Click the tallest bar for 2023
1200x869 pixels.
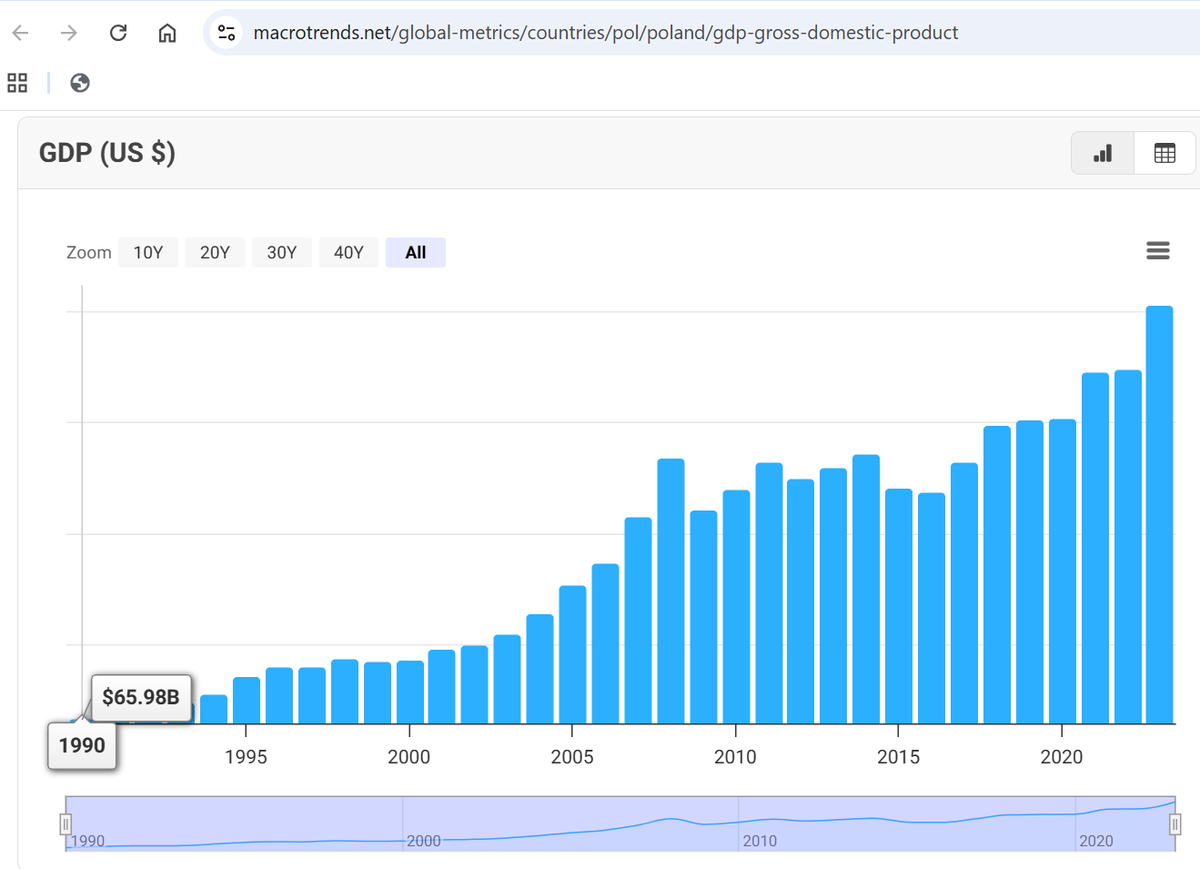(1159, 514)
